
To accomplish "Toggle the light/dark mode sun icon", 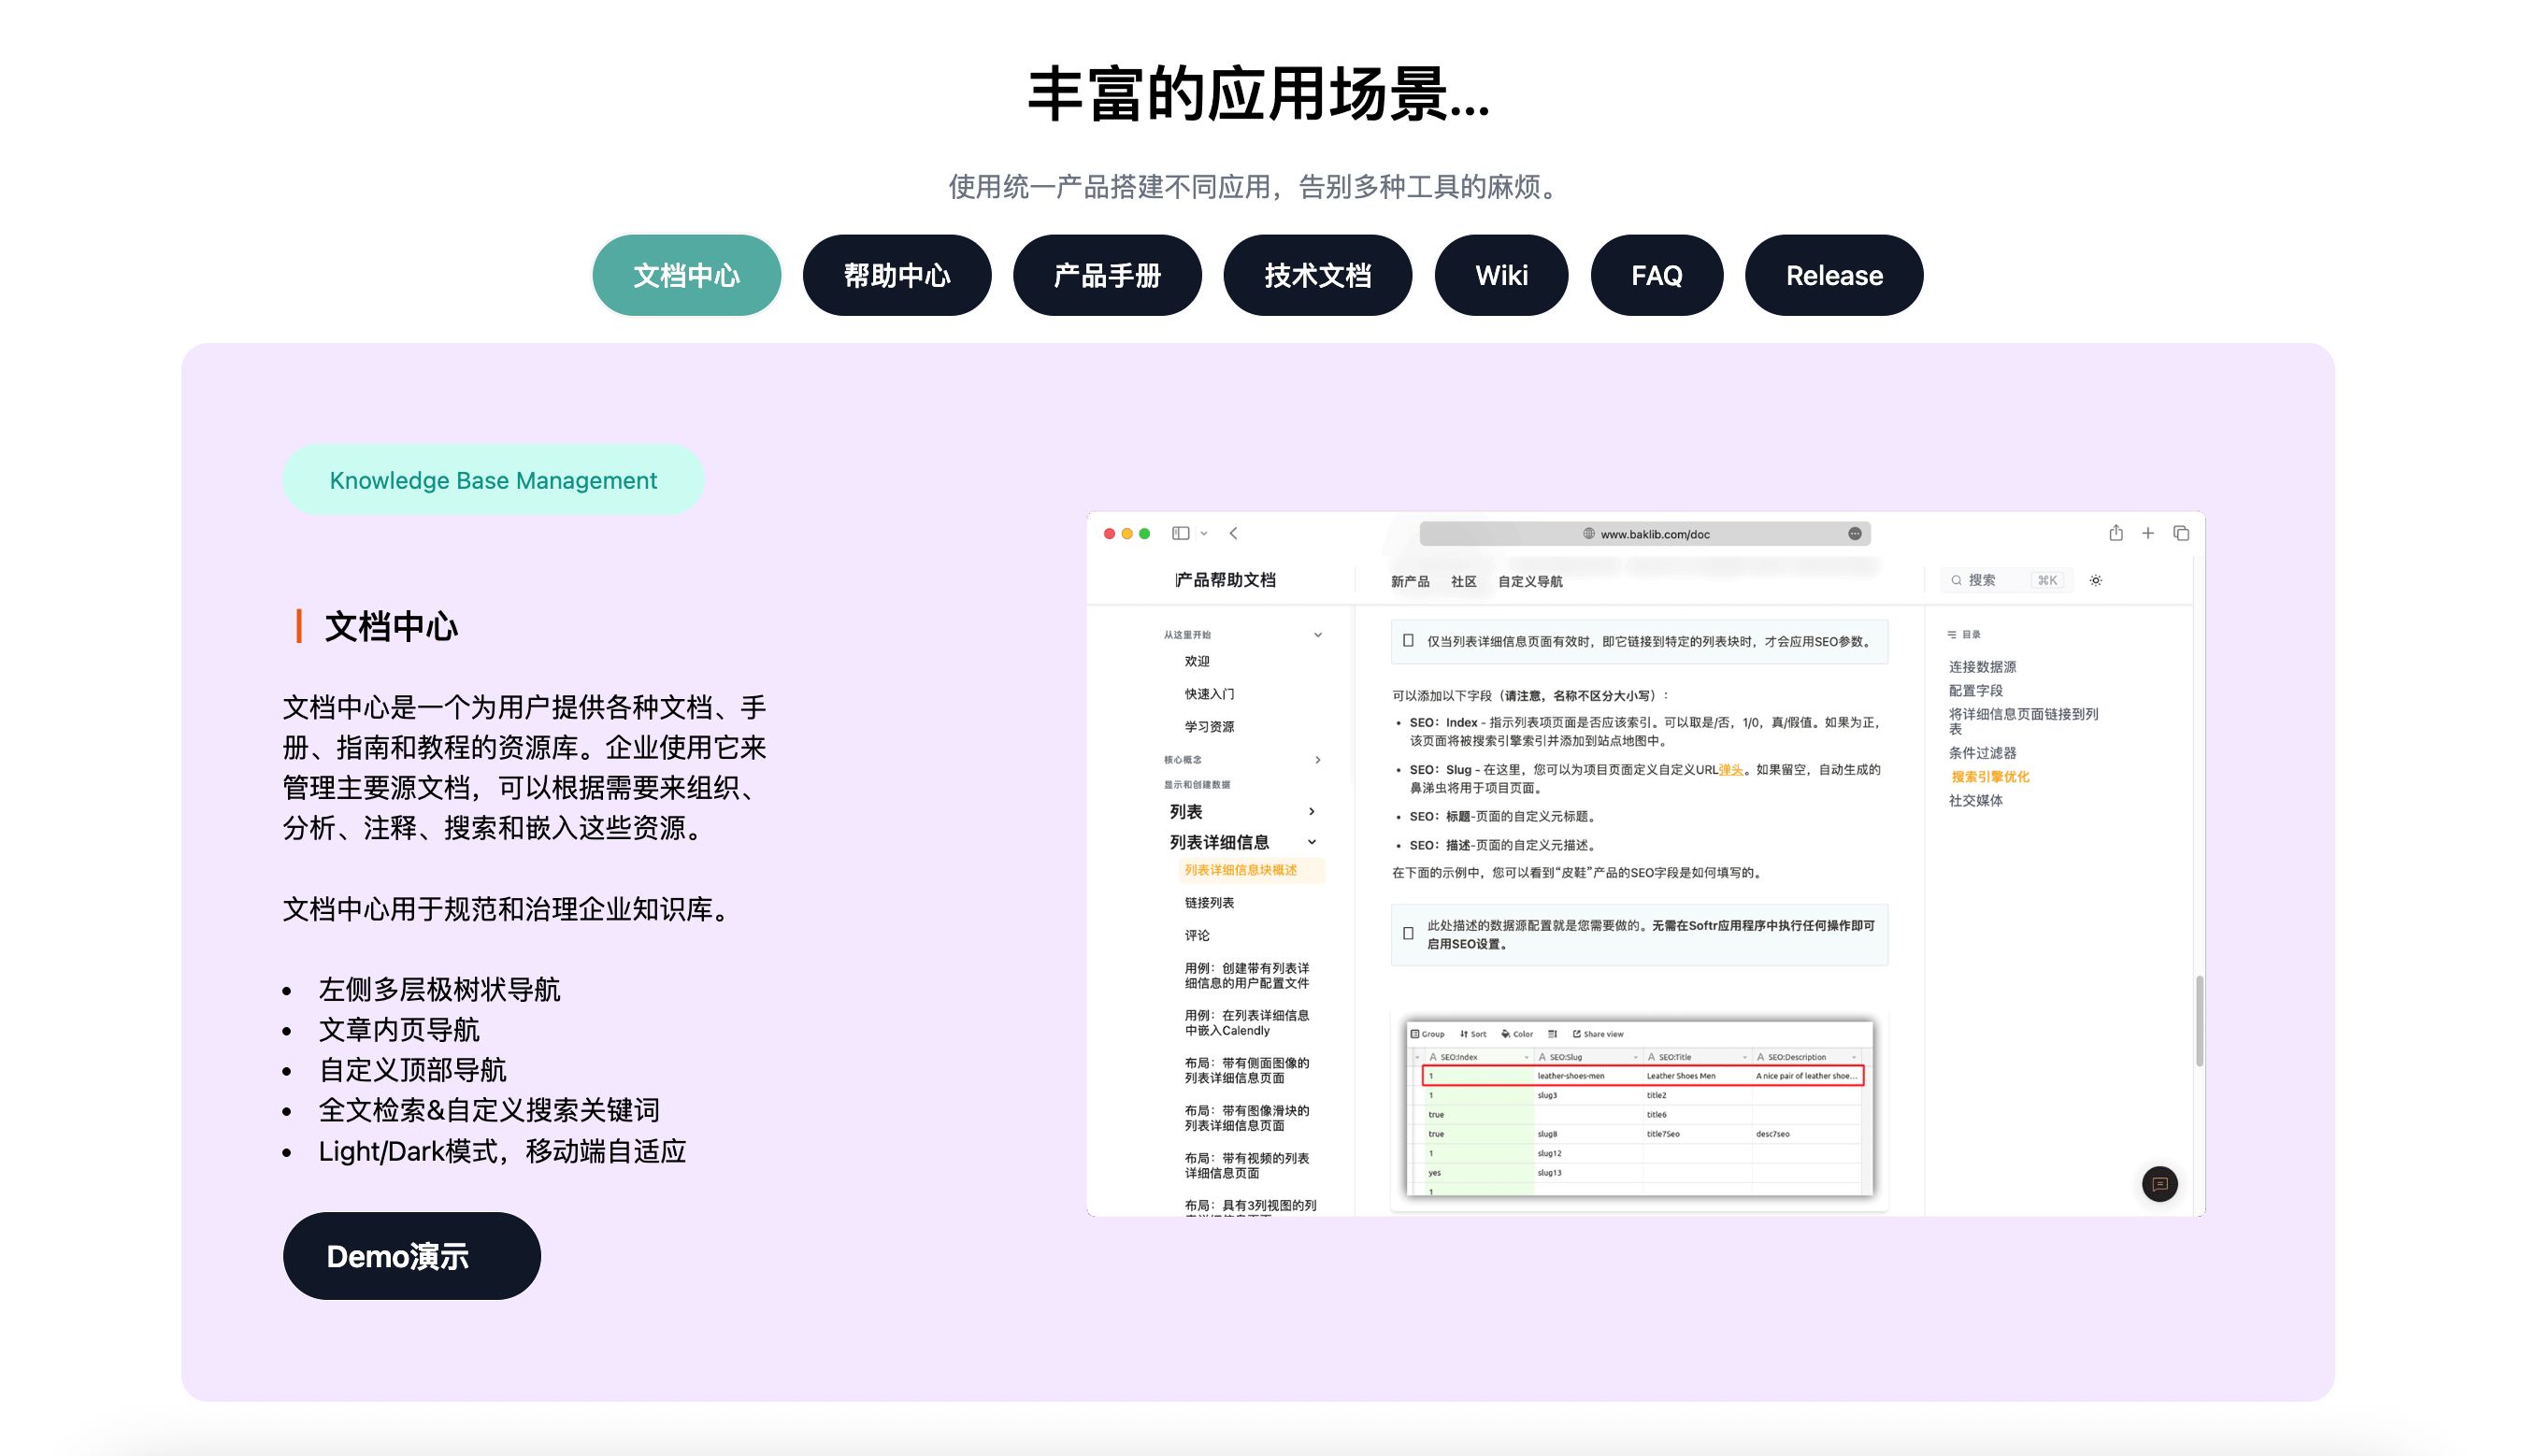I will coord(2095,581).
